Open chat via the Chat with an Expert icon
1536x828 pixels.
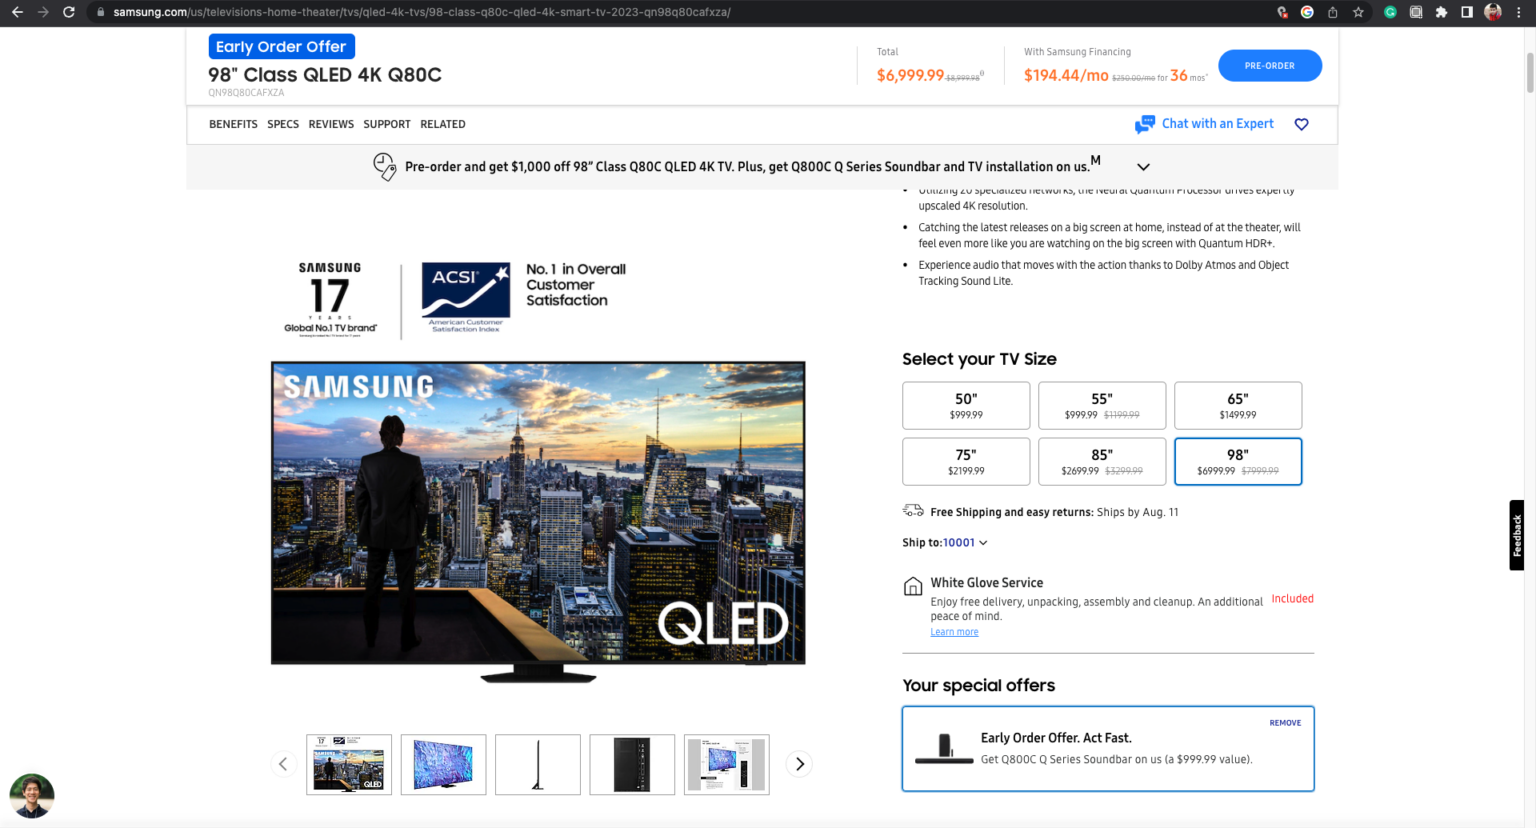pos(1144,124)
